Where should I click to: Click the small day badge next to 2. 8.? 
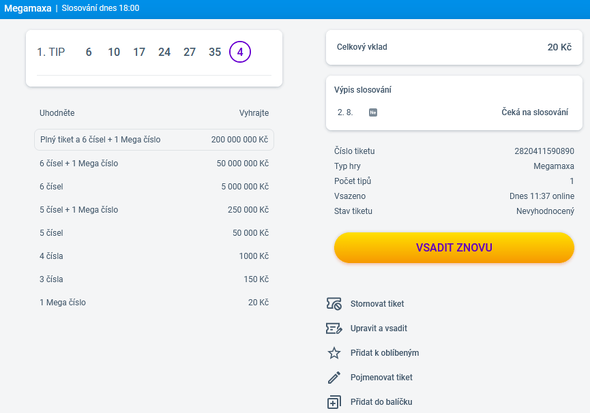pyautogui.click(x=373, y=112)
